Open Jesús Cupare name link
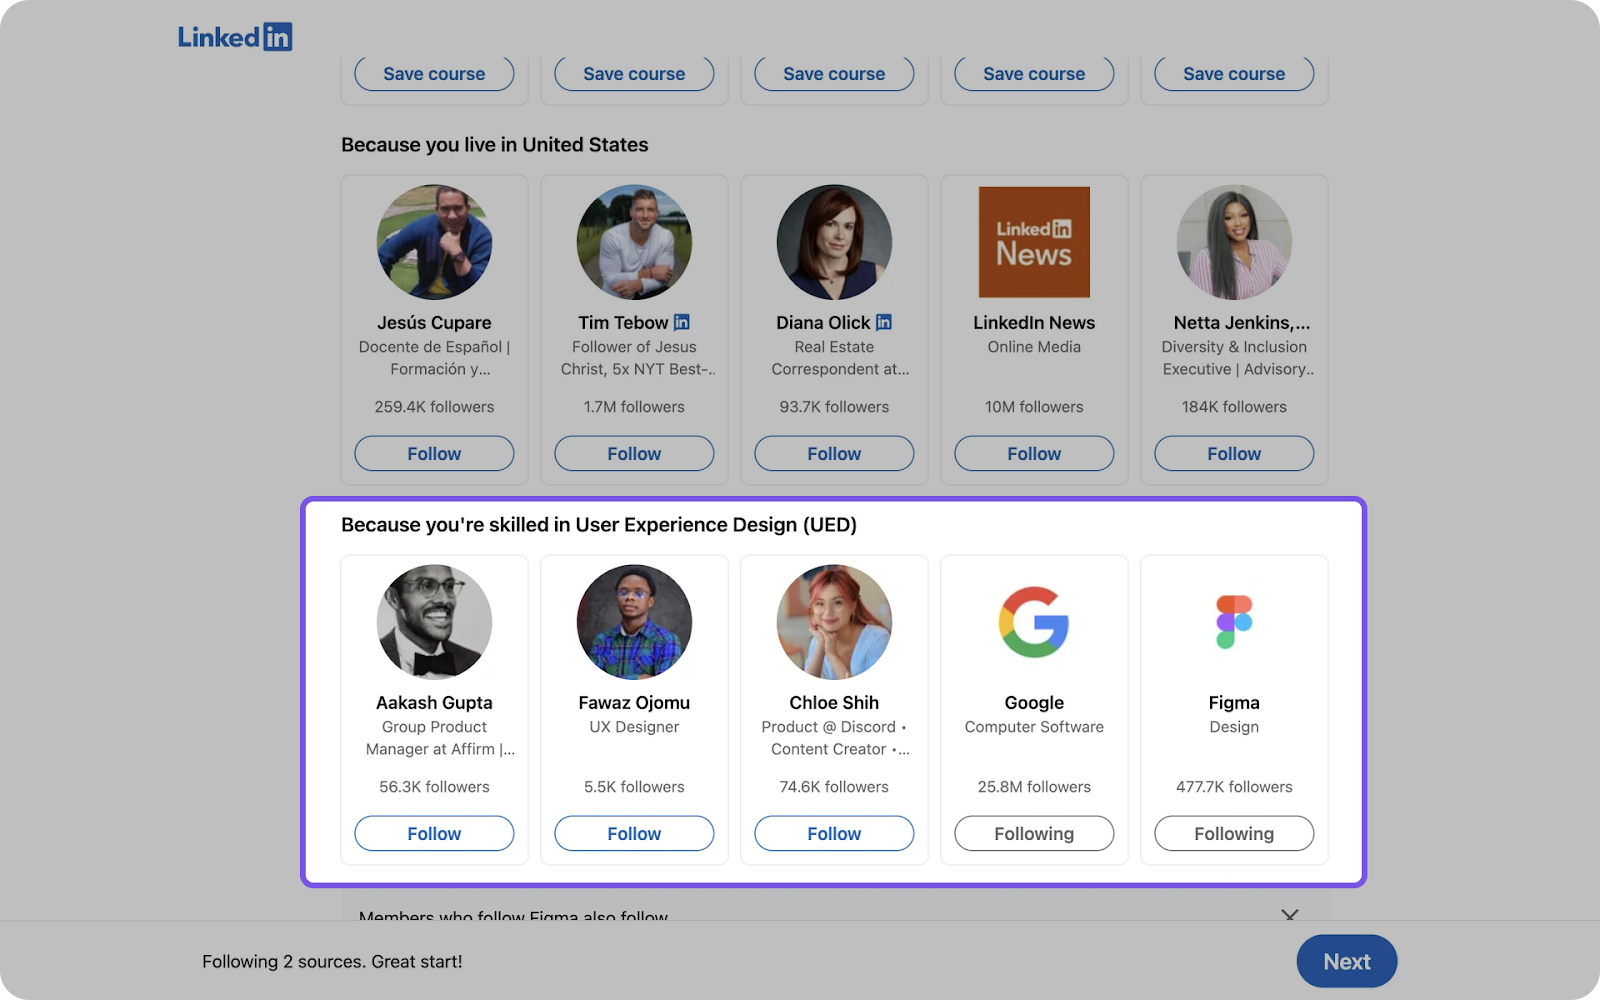The width and height of the screenshot is (1600, 1000). [434, 323]
